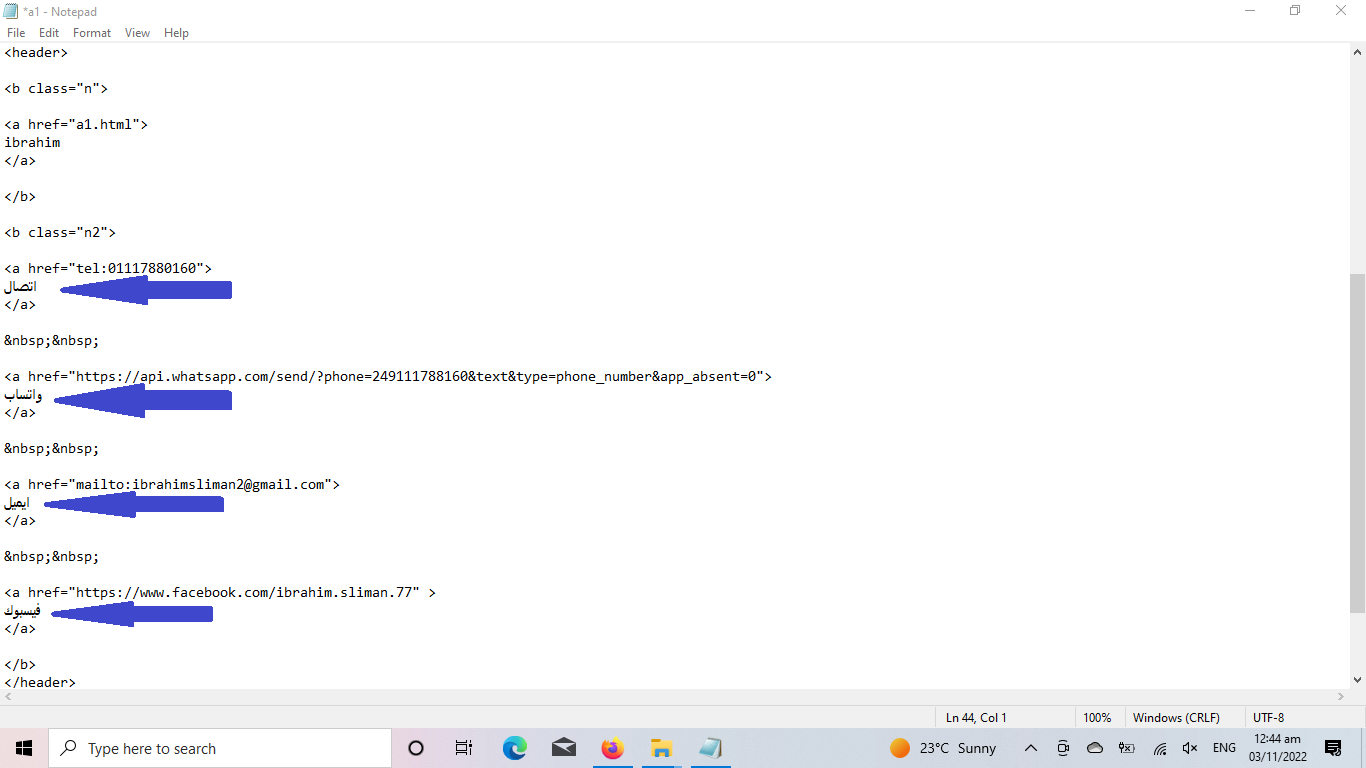Click the vertical scrollbar down arrow
This screenshot has width=1366, height=768.
pyautogui.click(x=1357, y=680)
